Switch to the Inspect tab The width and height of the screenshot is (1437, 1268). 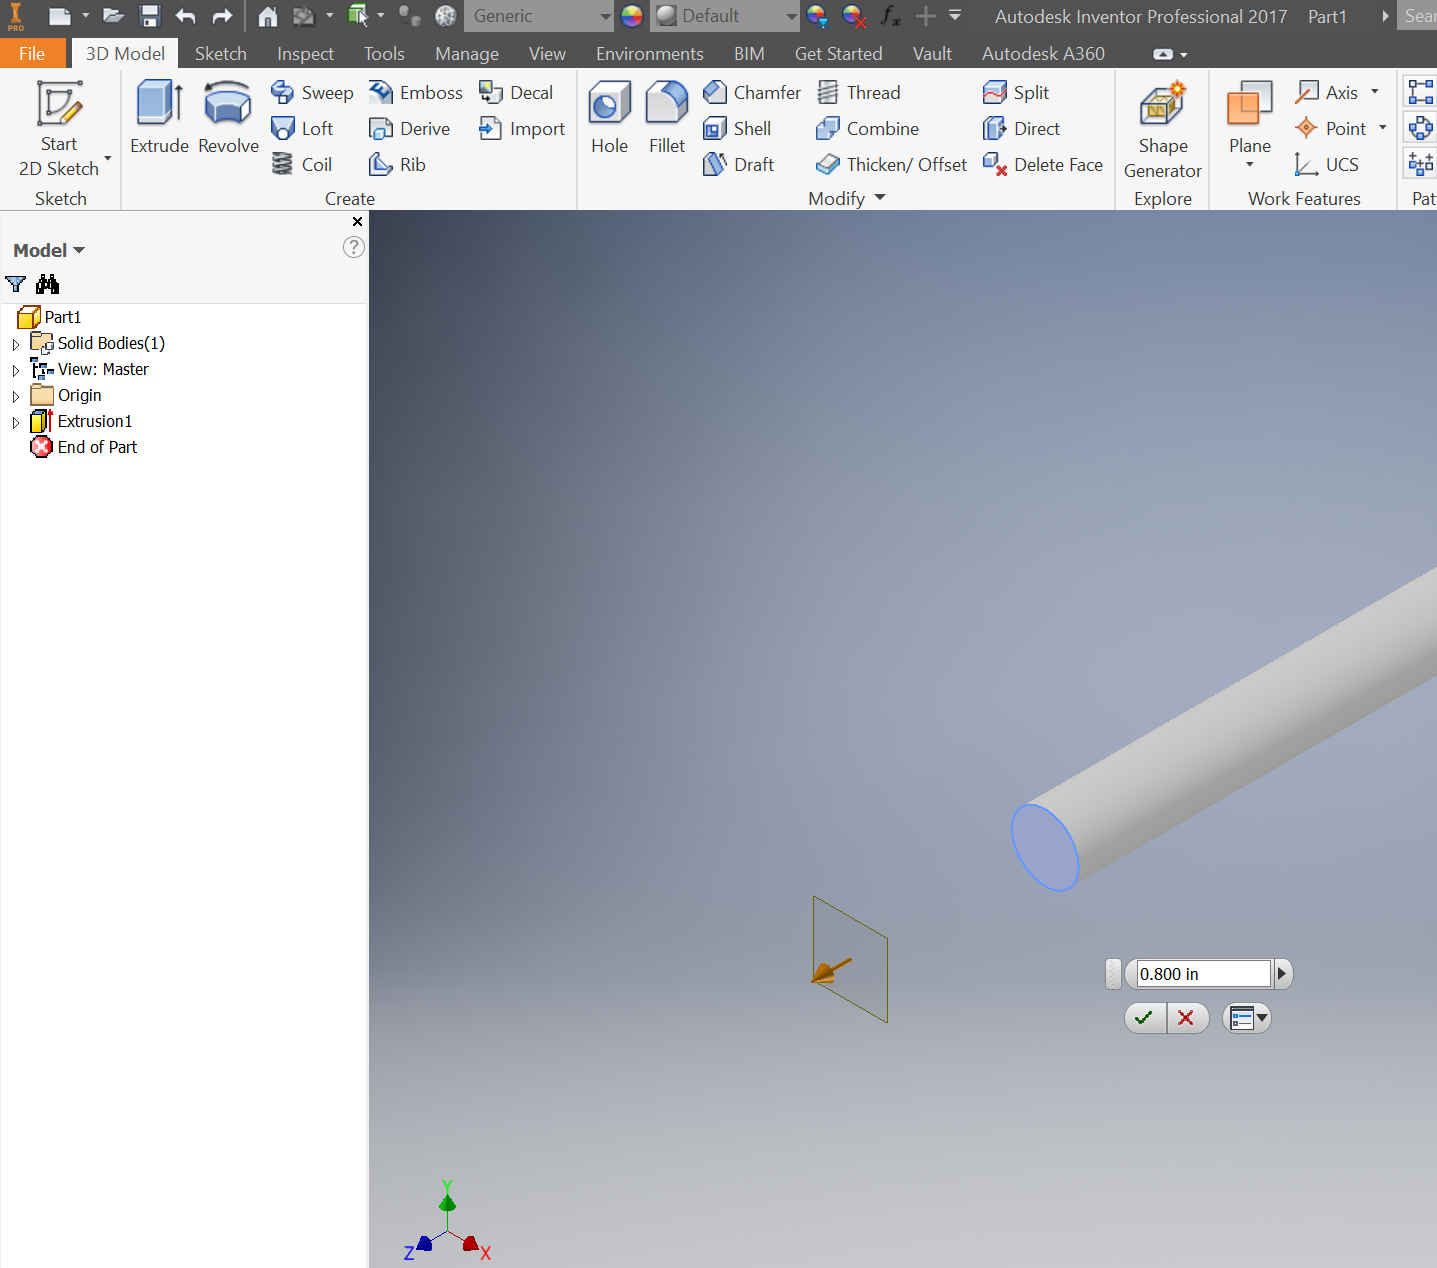tap(305, 54)
